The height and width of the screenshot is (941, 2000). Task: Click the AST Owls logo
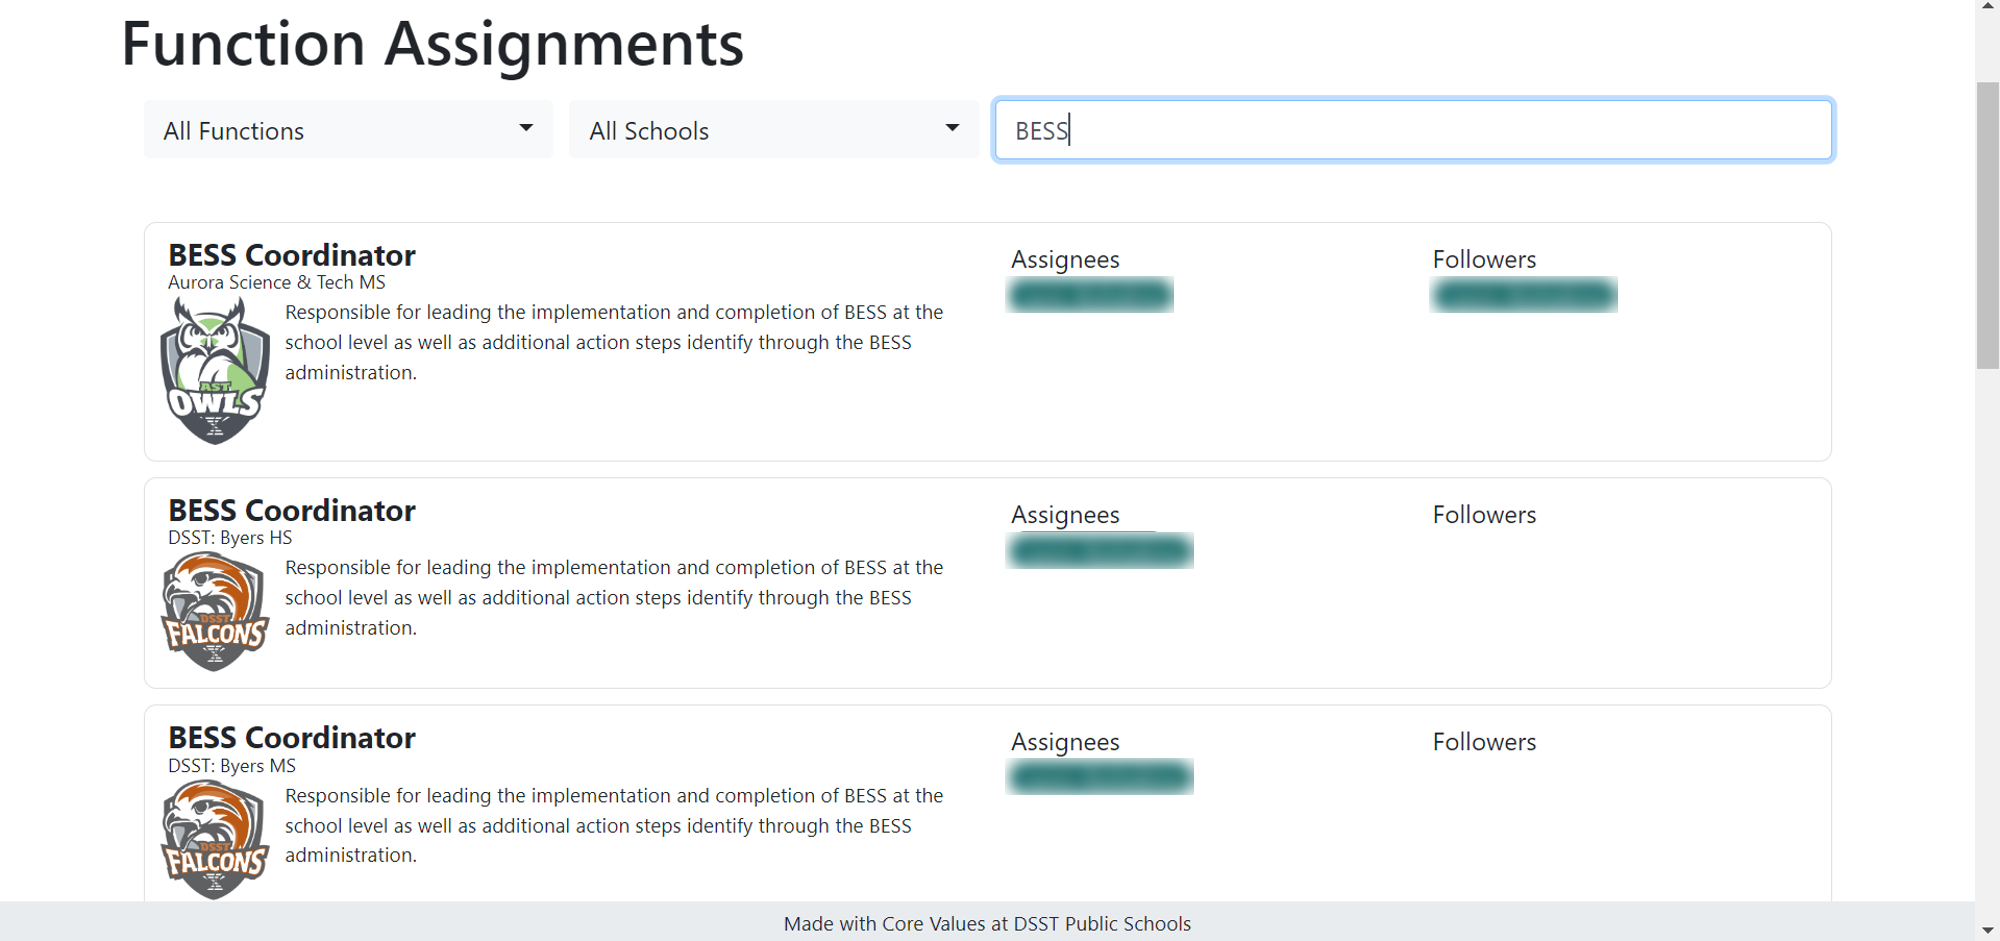click(215, 371)
